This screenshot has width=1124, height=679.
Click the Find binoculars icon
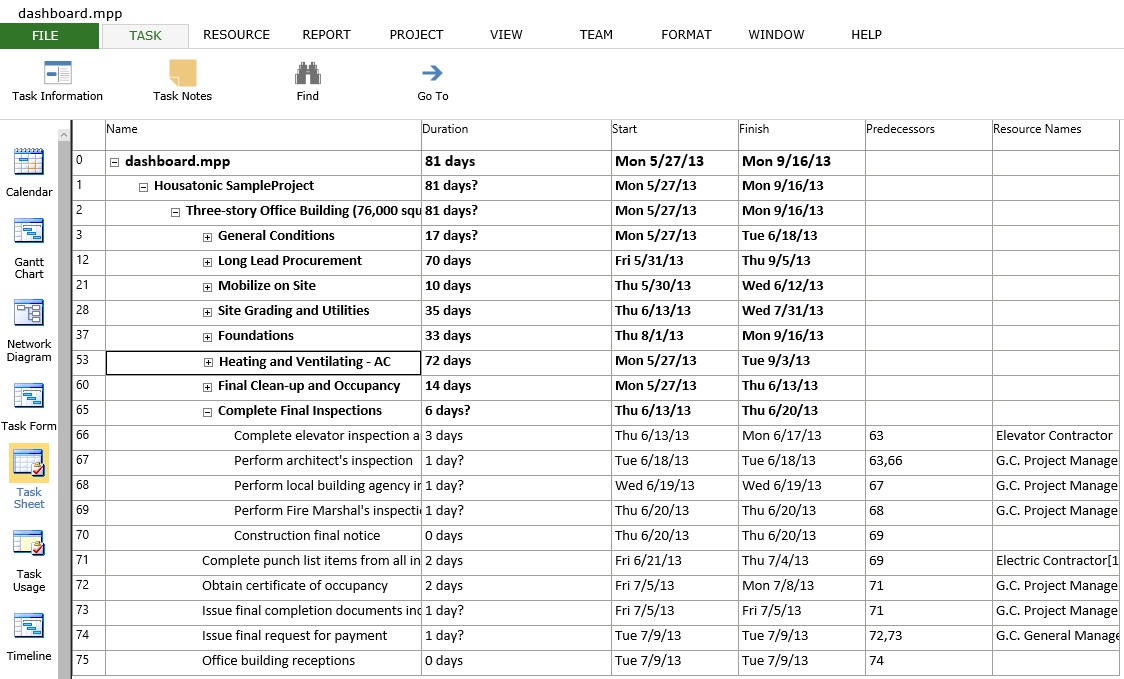point(307,79)
